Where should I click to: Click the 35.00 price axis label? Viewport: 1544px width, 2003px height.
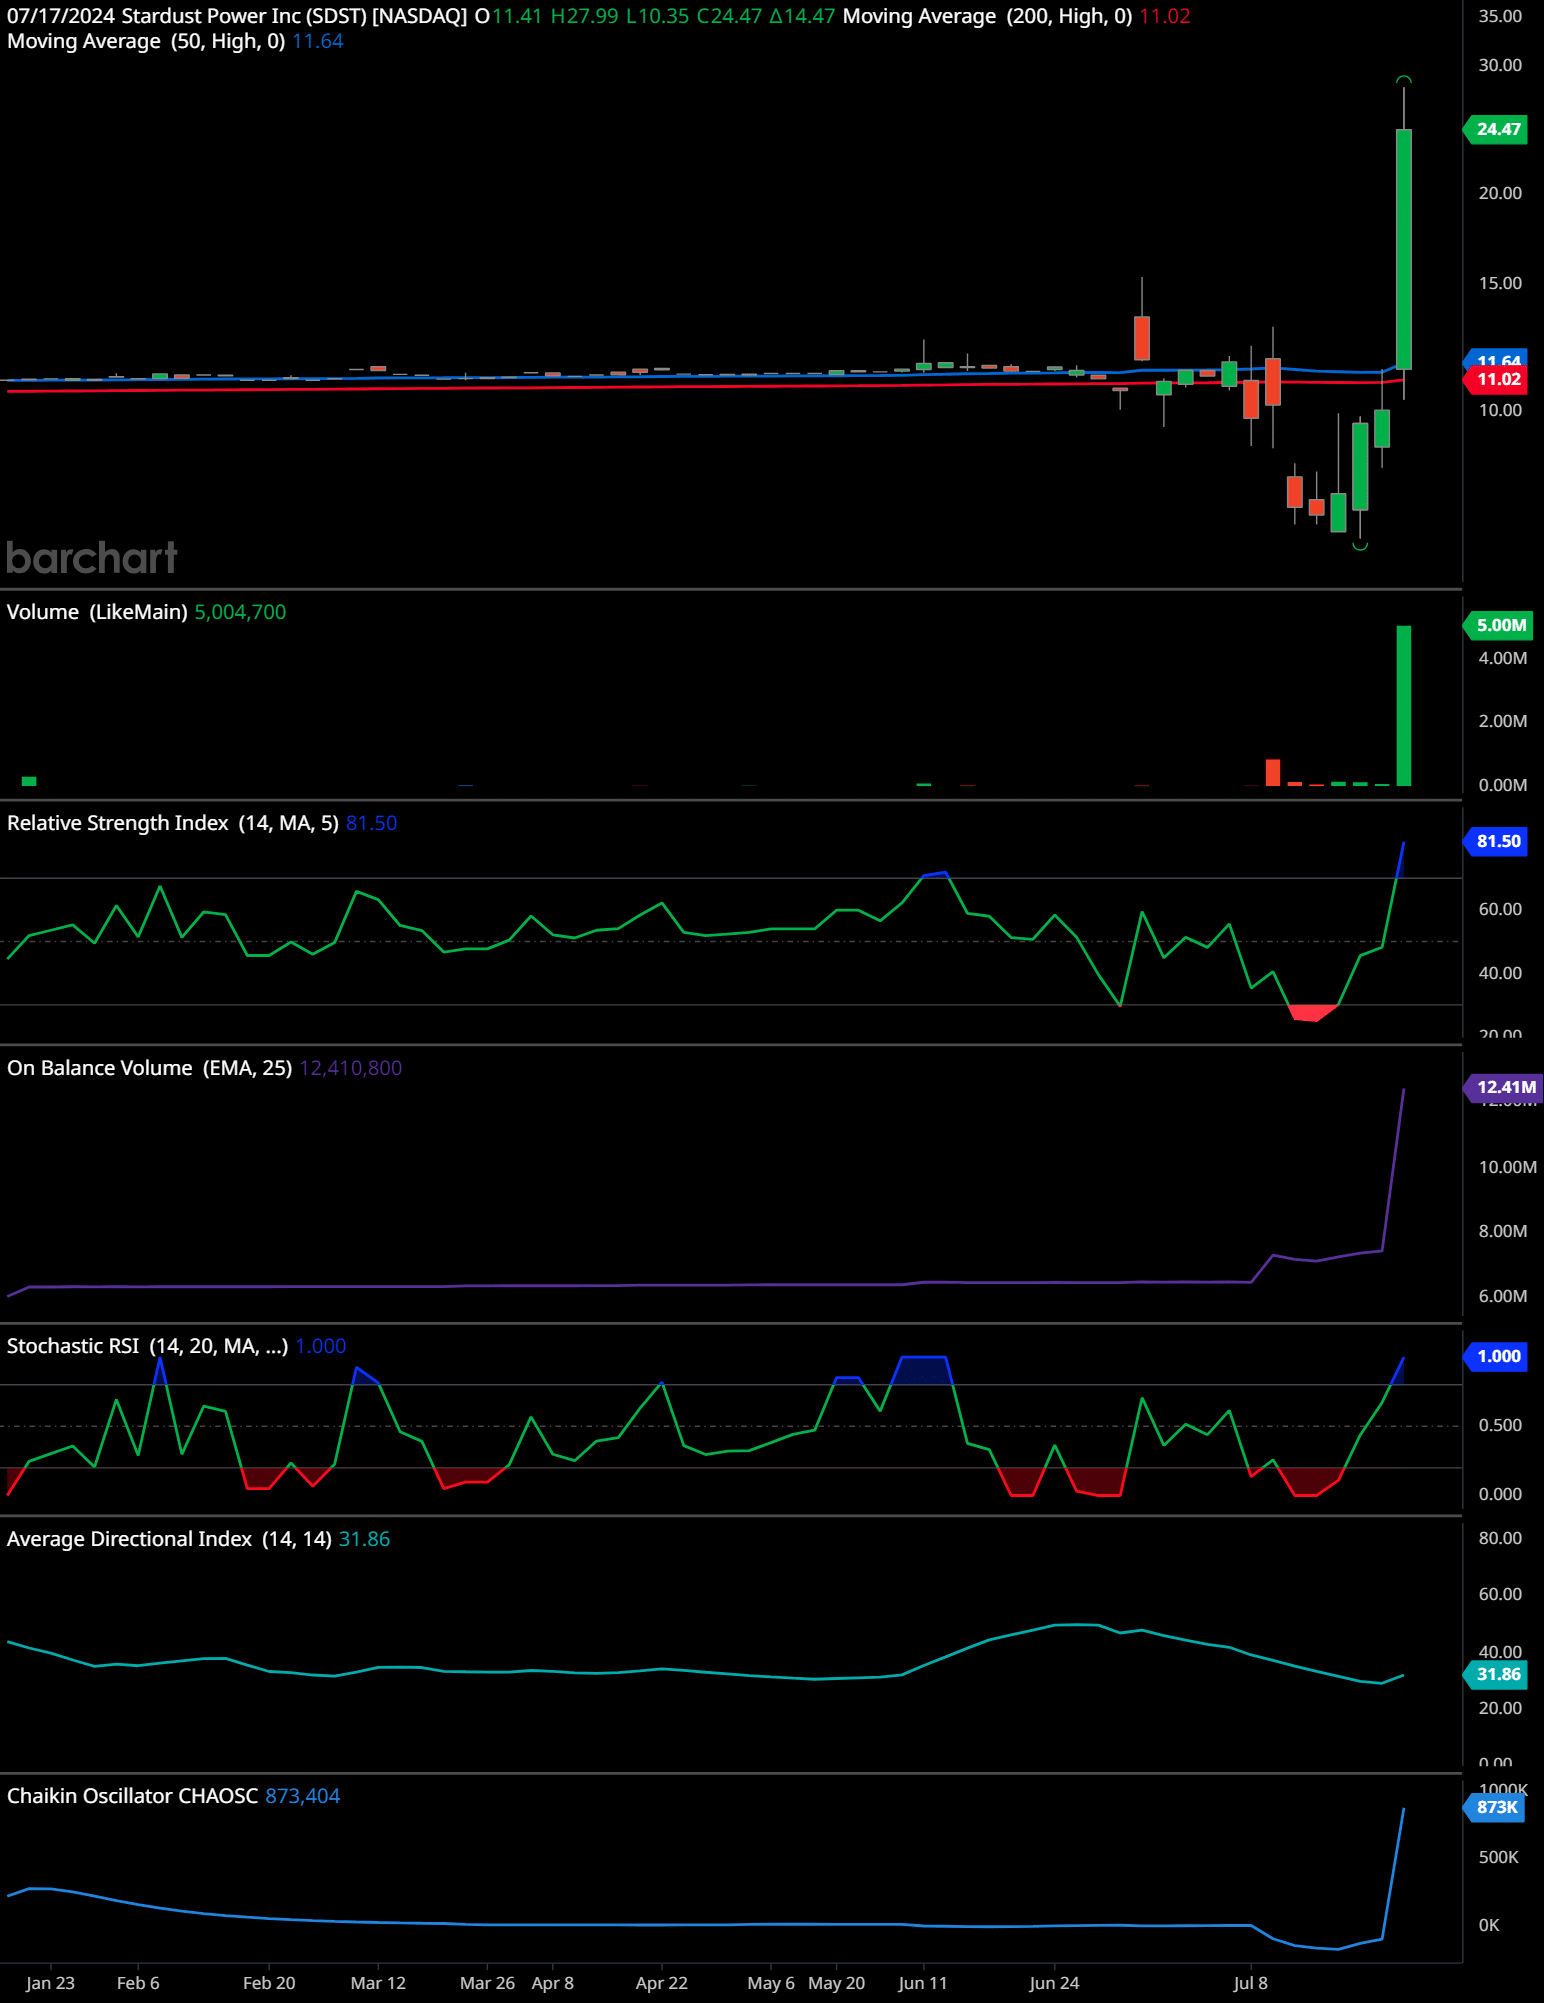[1500, 16]
